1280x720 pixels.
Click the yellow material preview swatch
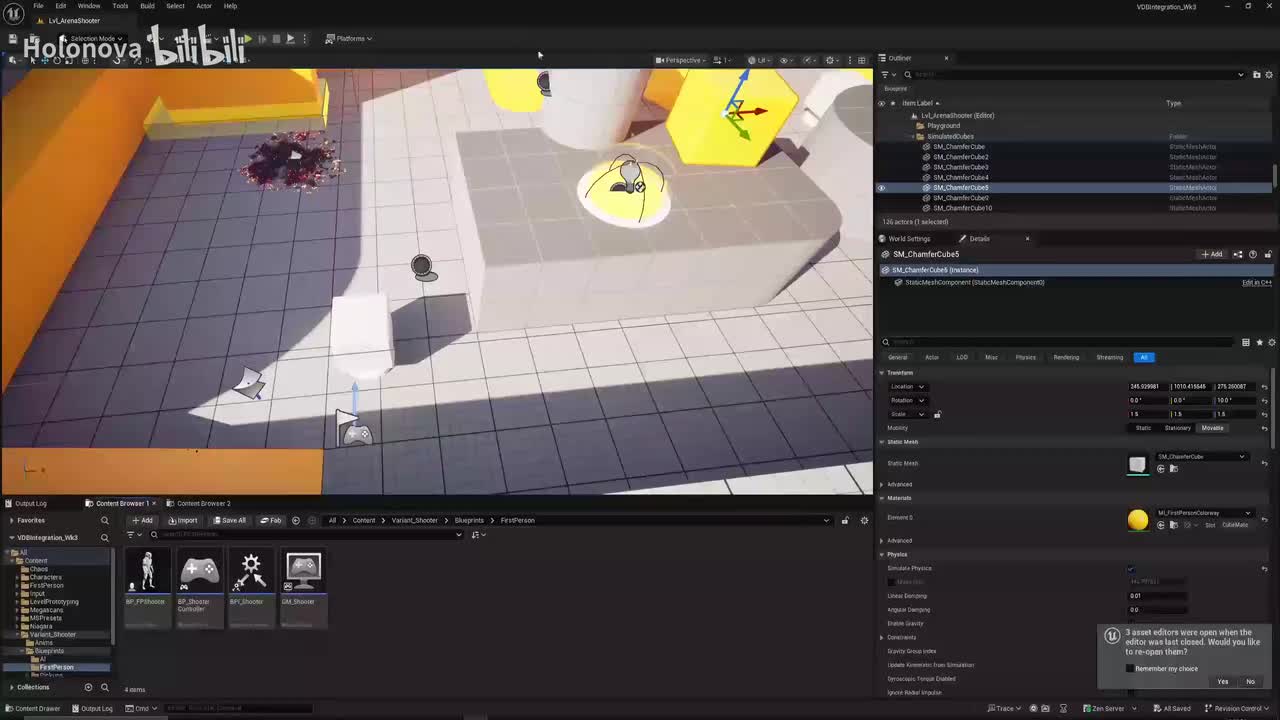click(1138, 519)
